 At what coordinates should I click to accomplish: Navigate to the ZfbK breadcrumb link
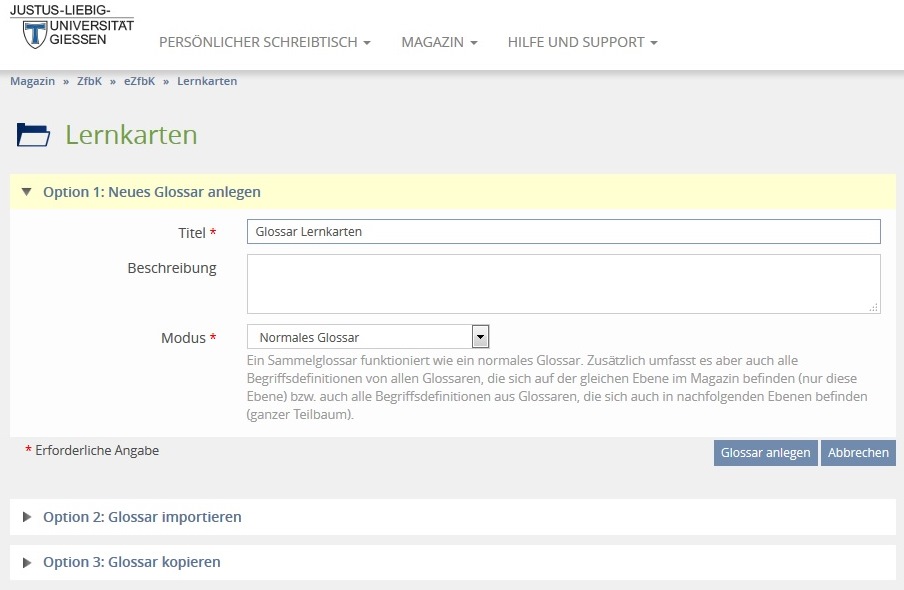pyautogui.click(x=90, y=81)
